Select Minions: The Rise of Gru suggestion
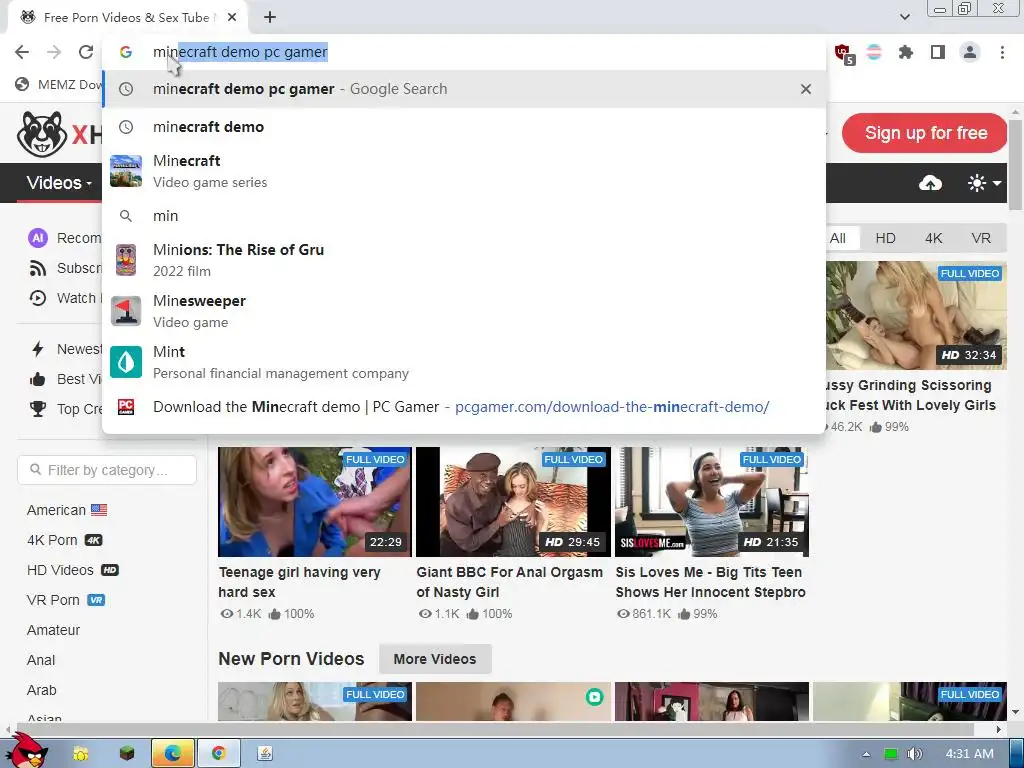 (x=464, y=260)
